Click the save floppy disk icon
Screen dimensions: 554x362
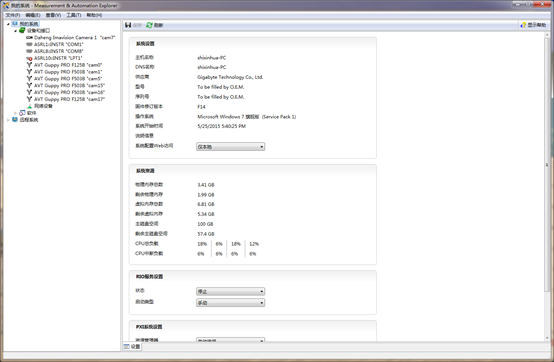click(x=128, y=25)
